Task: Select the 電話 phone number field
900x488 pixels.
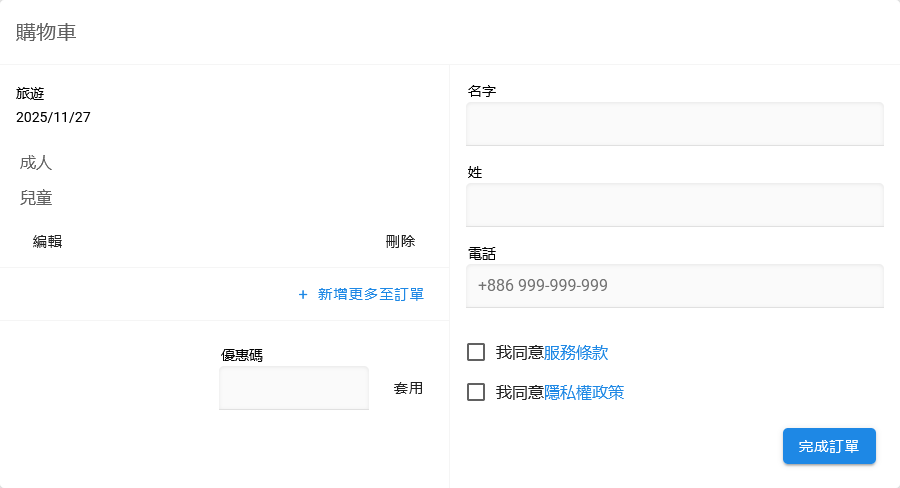Action: point(675,286)
